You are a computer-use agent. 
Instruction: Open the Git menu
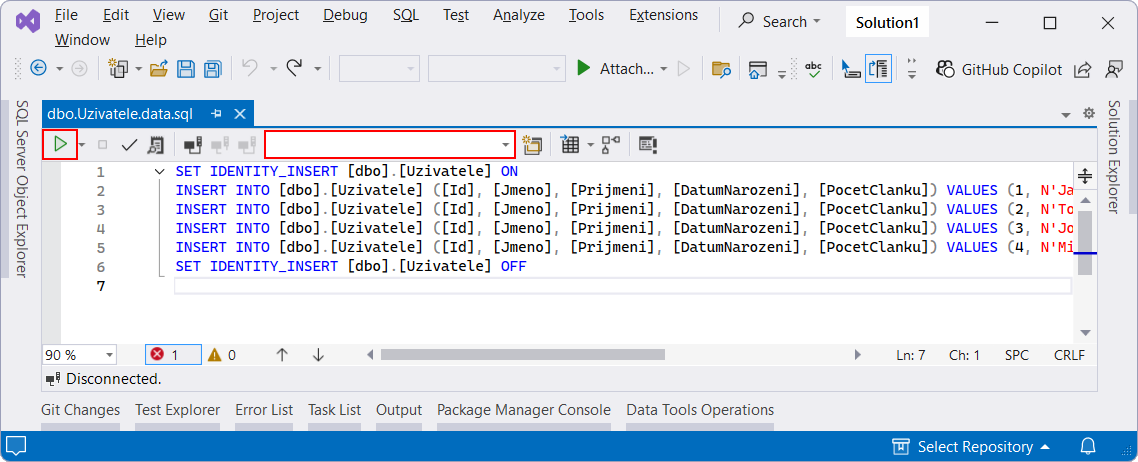pyautogui.click(x=218, y=15)
